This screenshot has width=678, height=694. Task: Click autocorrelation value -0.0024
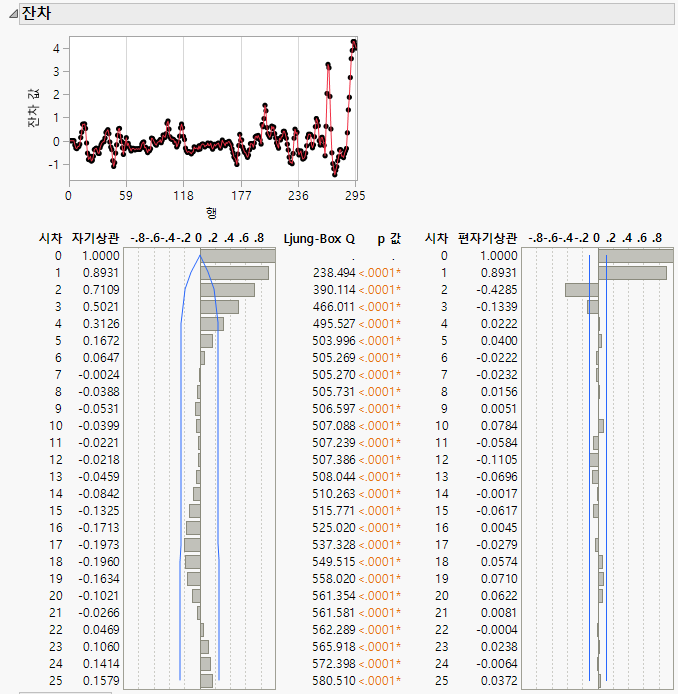click(x=99, y=375)
